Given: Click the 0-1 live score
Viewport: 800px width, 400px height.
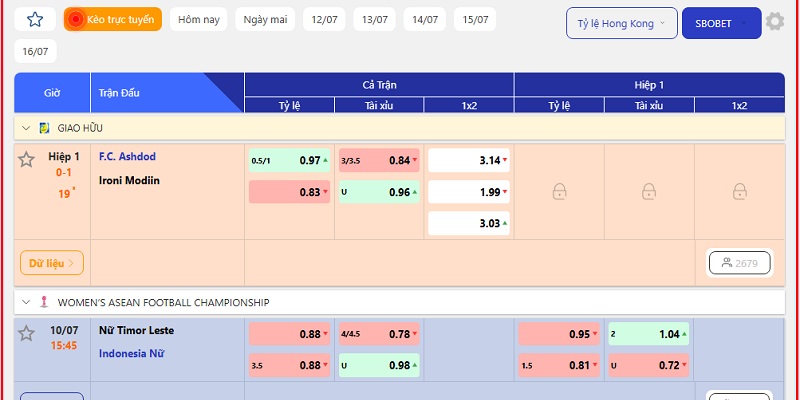Looking at the screenshot, I should pos(64,173).
